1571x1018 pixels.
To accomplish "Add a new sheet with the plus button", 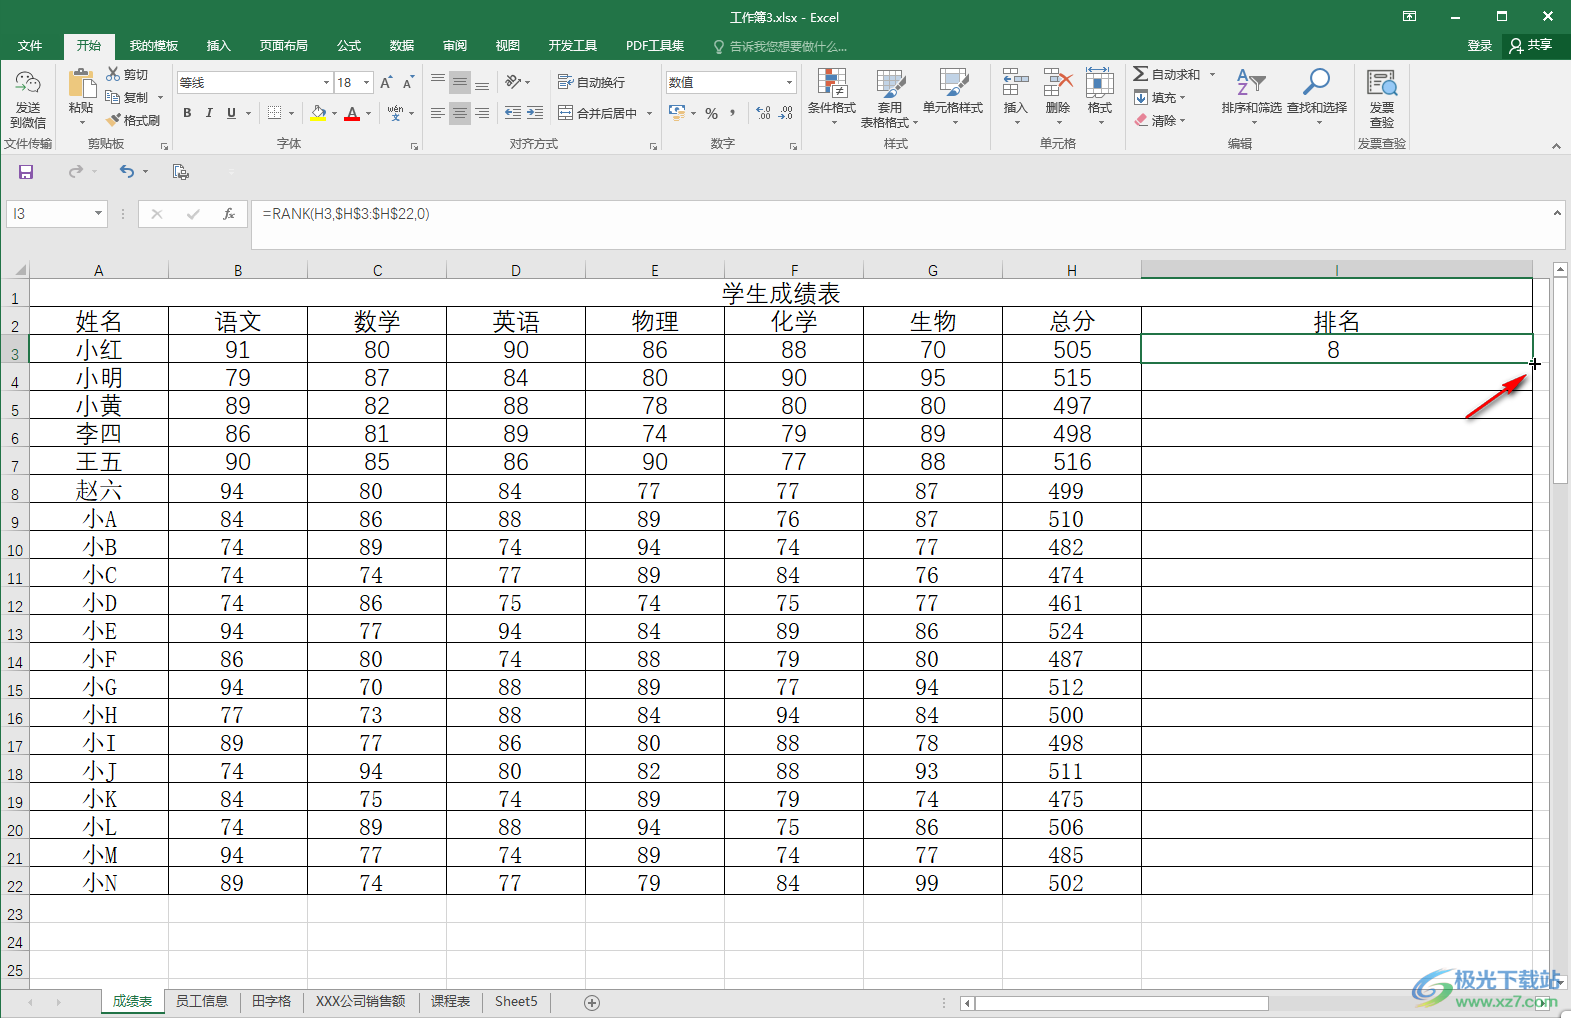I will [x=592, y=1002].
